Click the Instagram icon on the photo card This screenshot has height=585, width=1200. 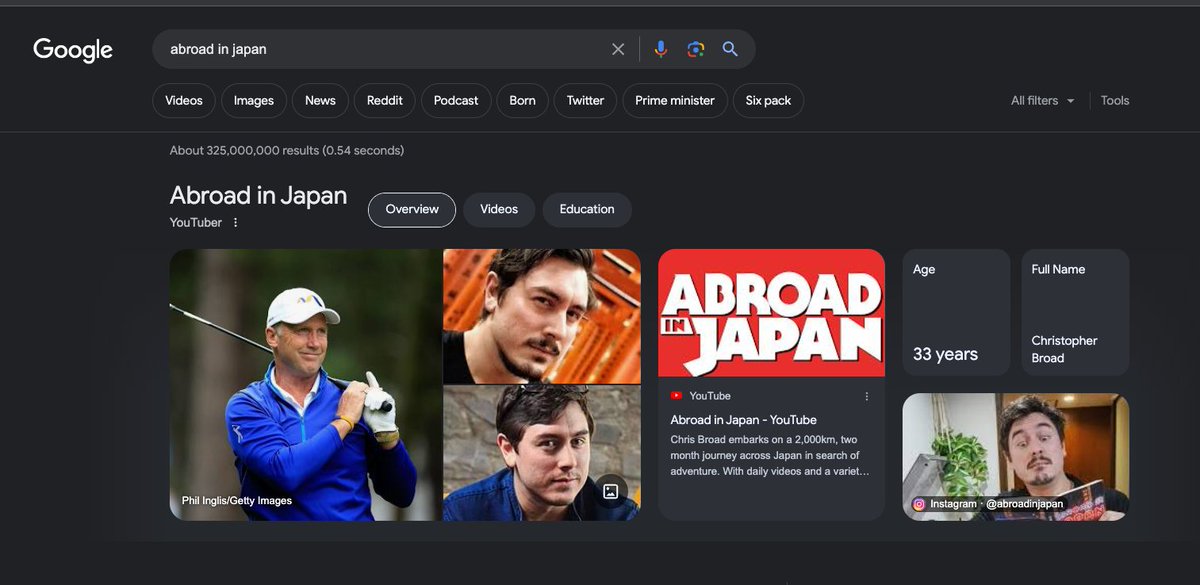(x=919, y=504)
